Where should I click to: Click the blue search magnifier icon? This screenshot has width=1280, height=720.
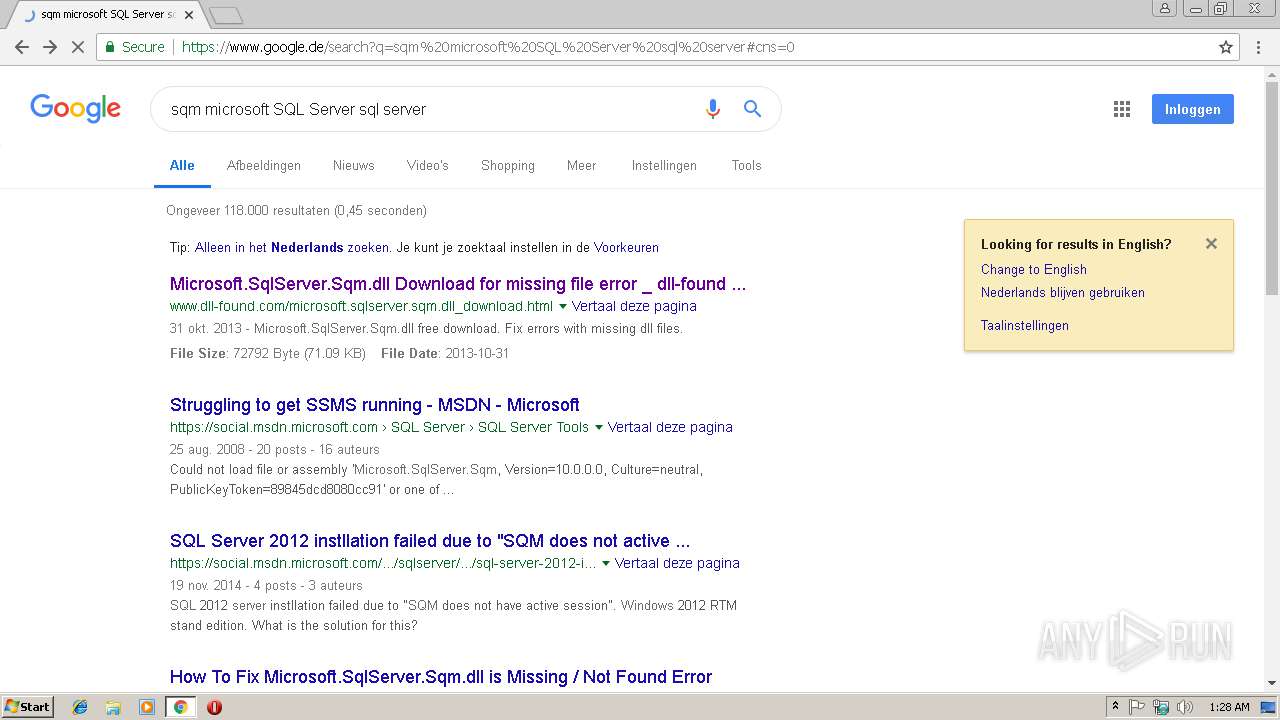pos(753,109)
